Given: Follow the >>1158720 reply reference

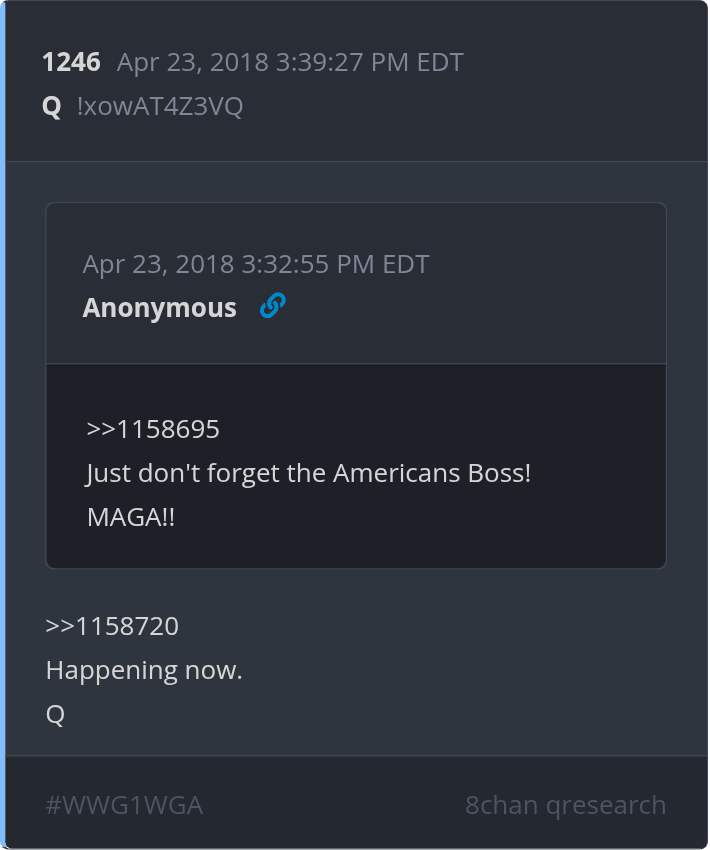Looking at the screenshot, I should click(x=112, y=626).
